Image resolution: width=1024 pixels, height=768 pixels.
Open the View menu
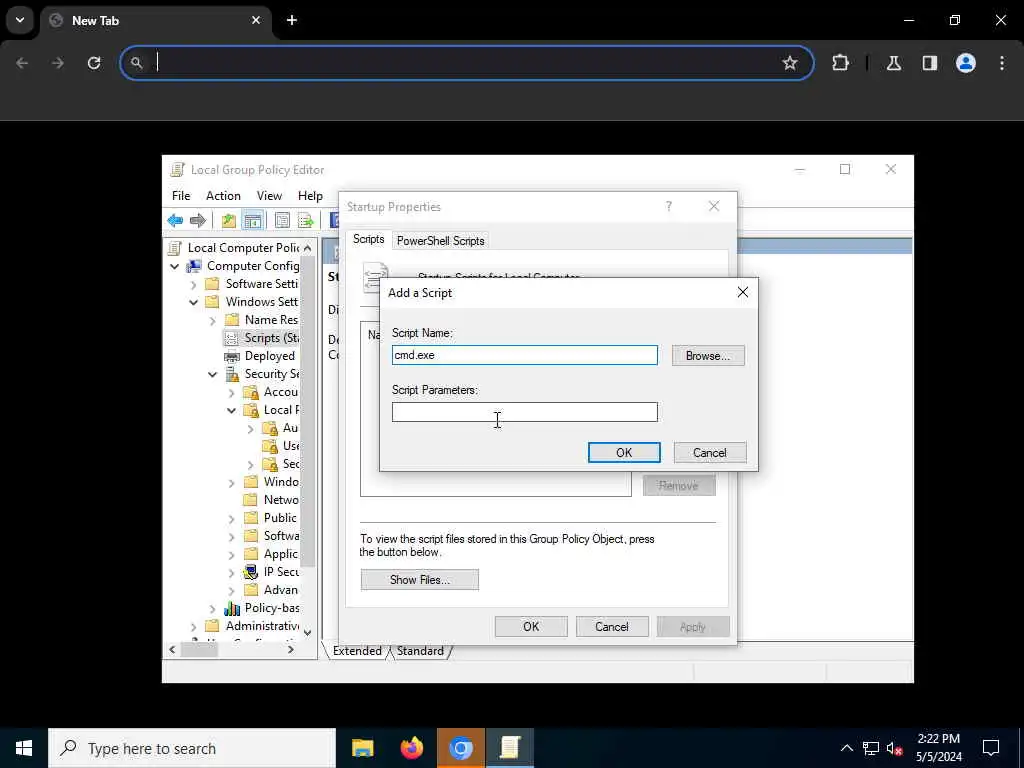point(269,196)
